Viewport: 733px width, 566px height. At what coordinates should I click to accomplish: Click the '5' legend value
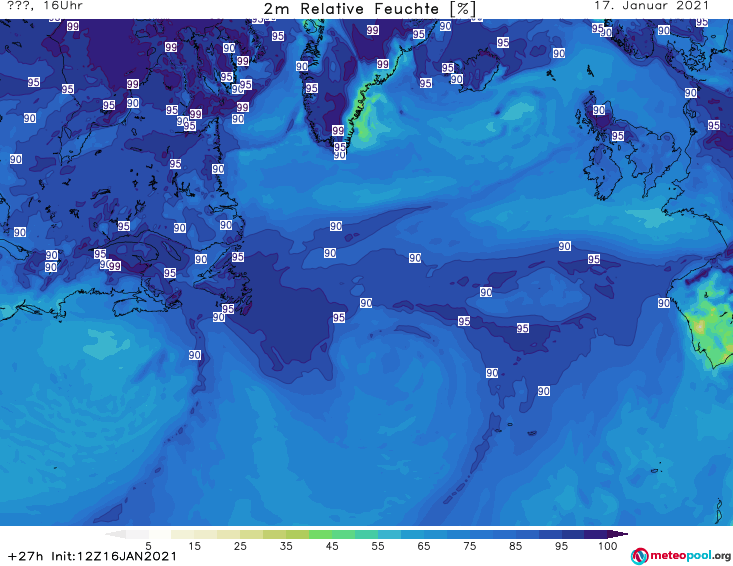pyautogui.click(x=148, y=546)
